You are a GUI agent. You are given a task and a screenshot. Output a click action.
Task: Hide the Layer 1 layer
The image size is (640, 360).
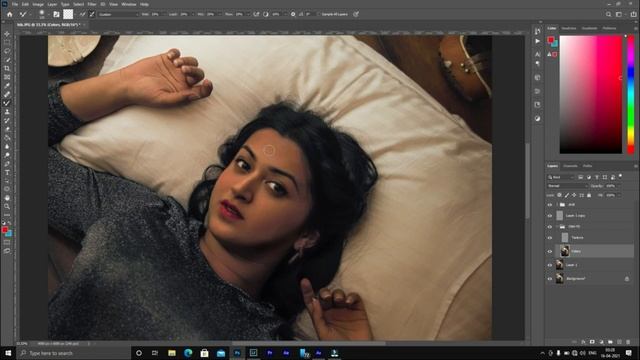pos(549,265)
